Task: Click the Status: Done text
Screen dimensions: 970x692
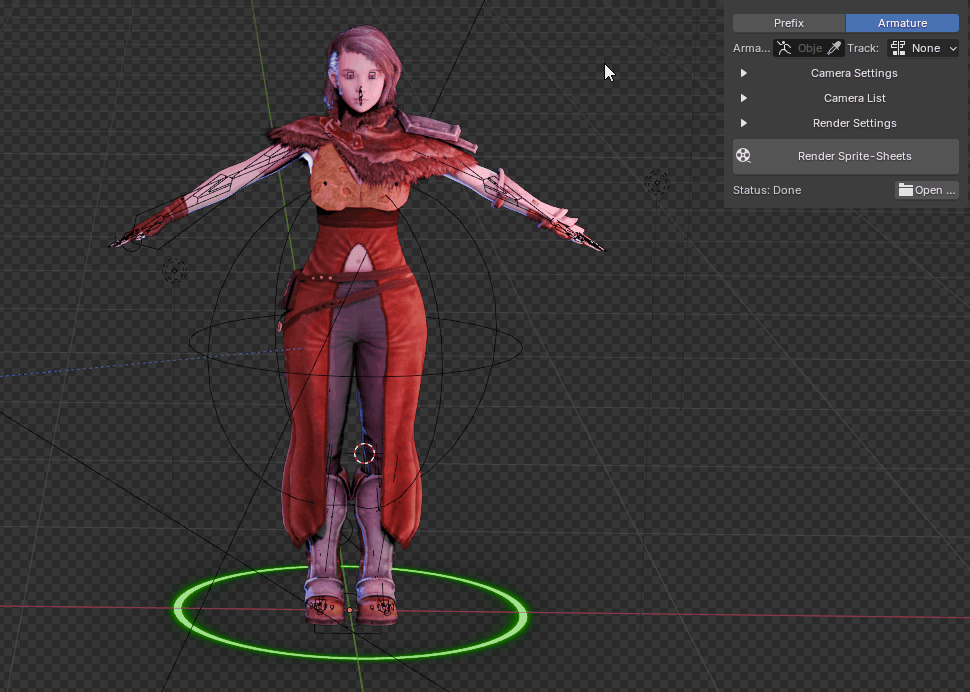Action: 767,190
